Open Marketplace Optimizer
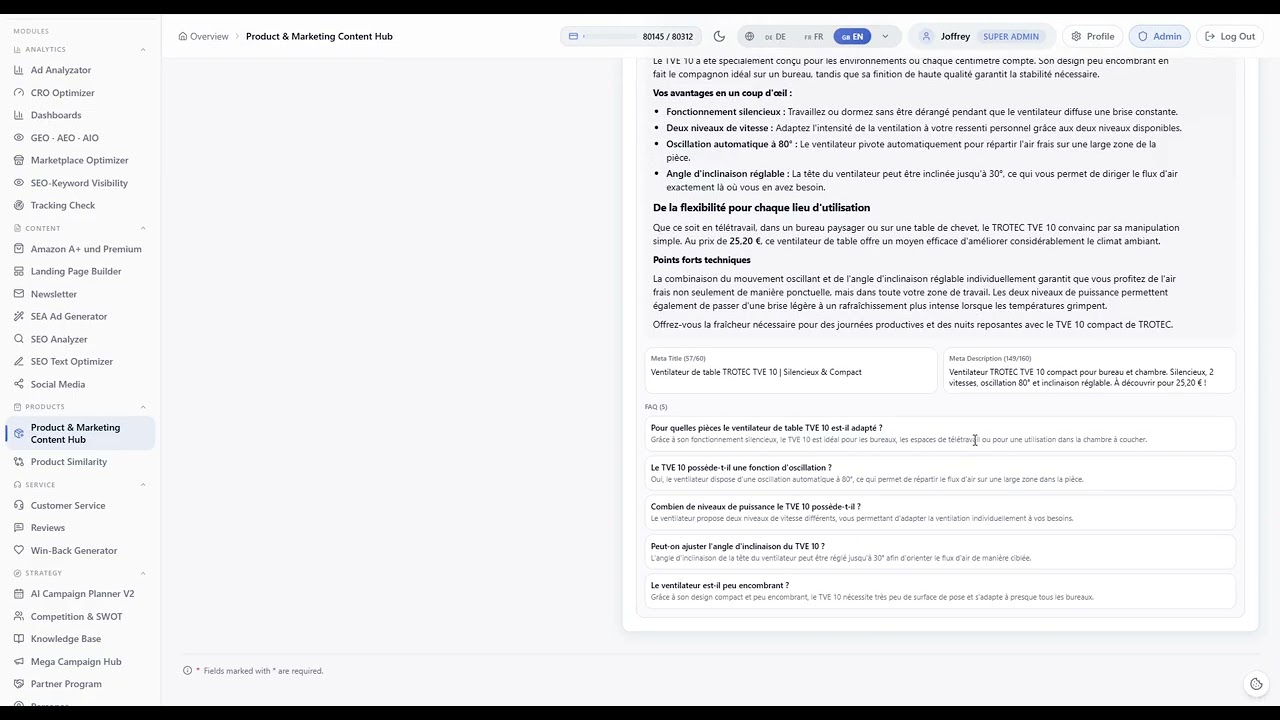The height and width of the screenshot is (720, 1280). (80, 160)
